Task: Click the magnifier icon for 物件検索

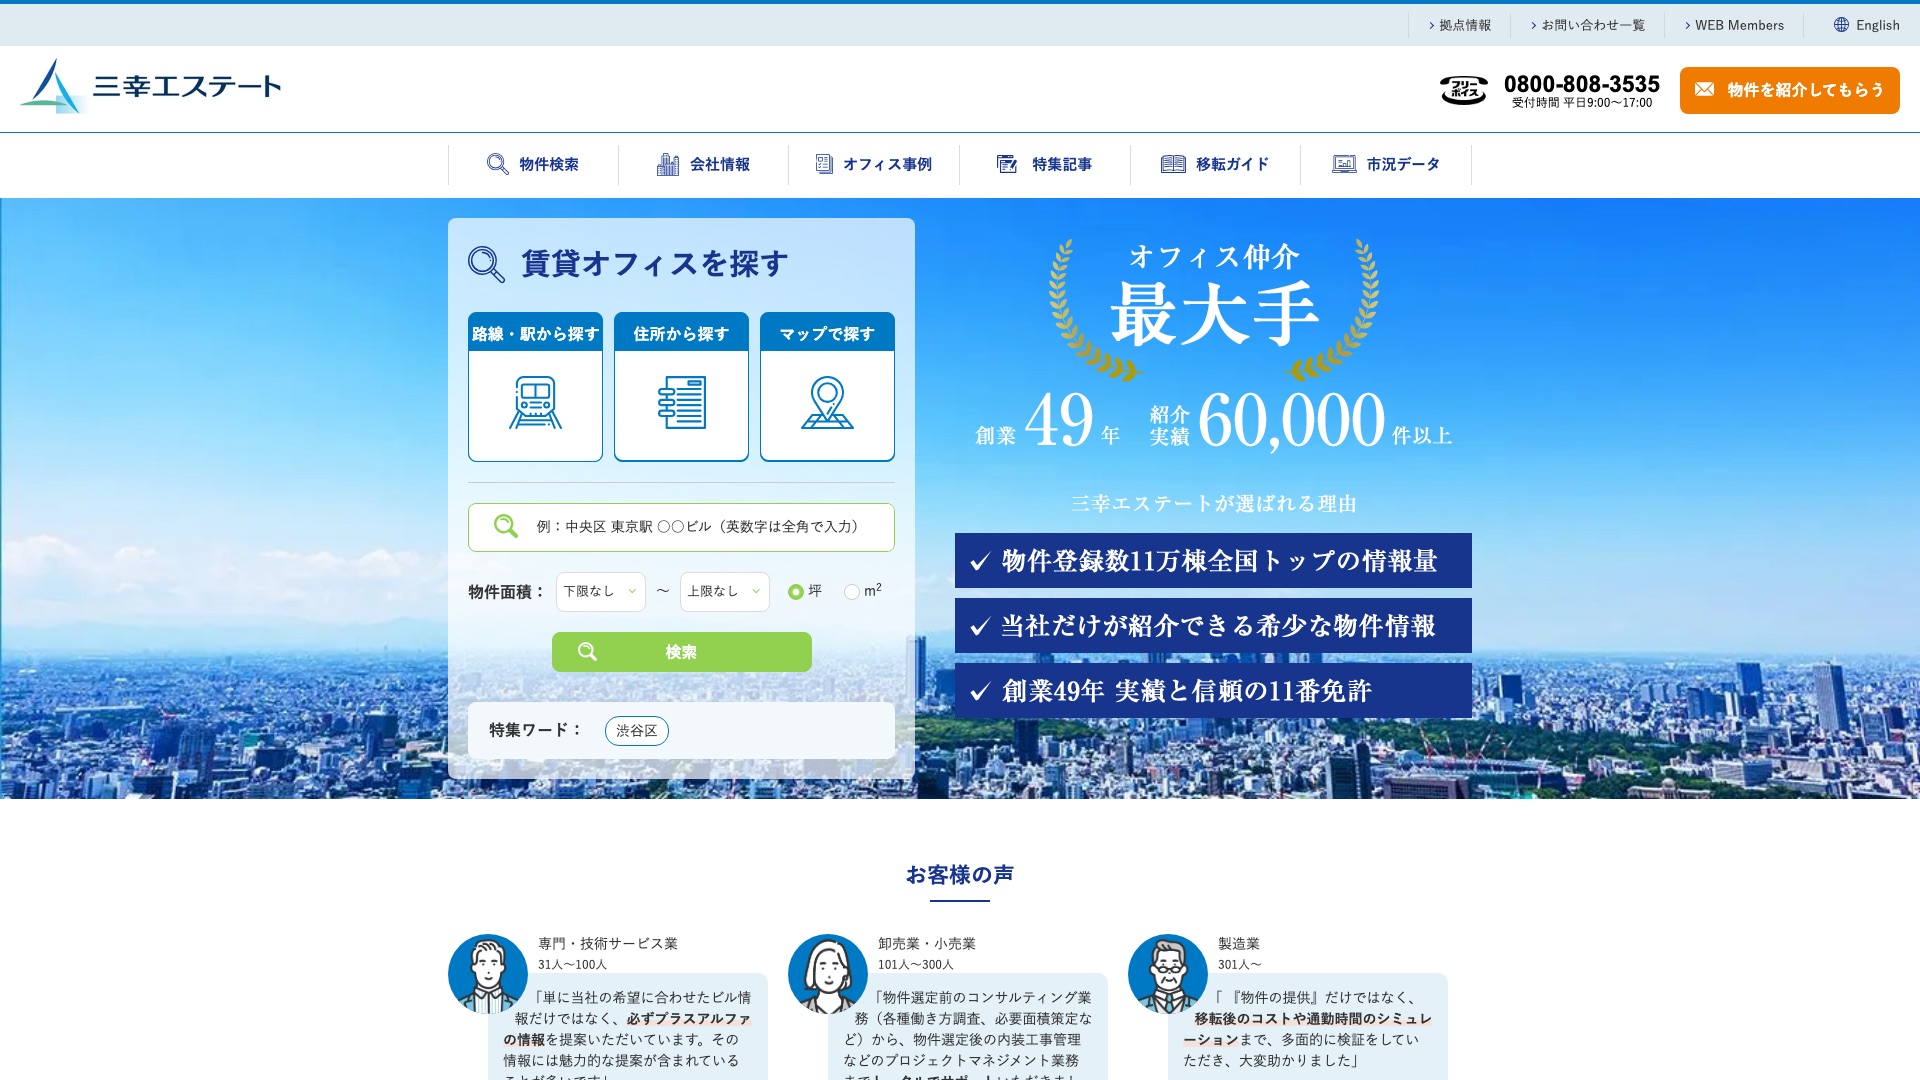Action: coord(497,164)
